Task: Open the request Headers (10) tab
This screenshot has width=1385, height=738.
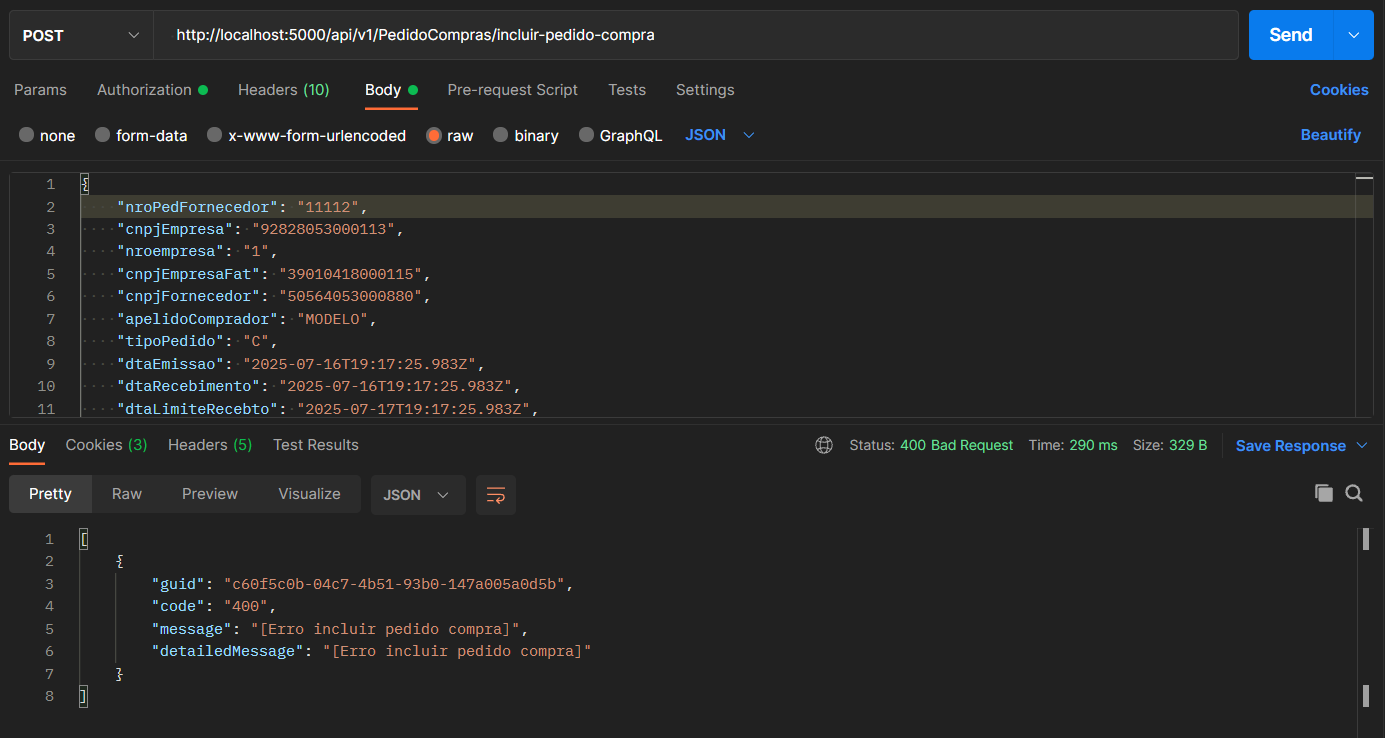Action: click(x=283, y=90)
